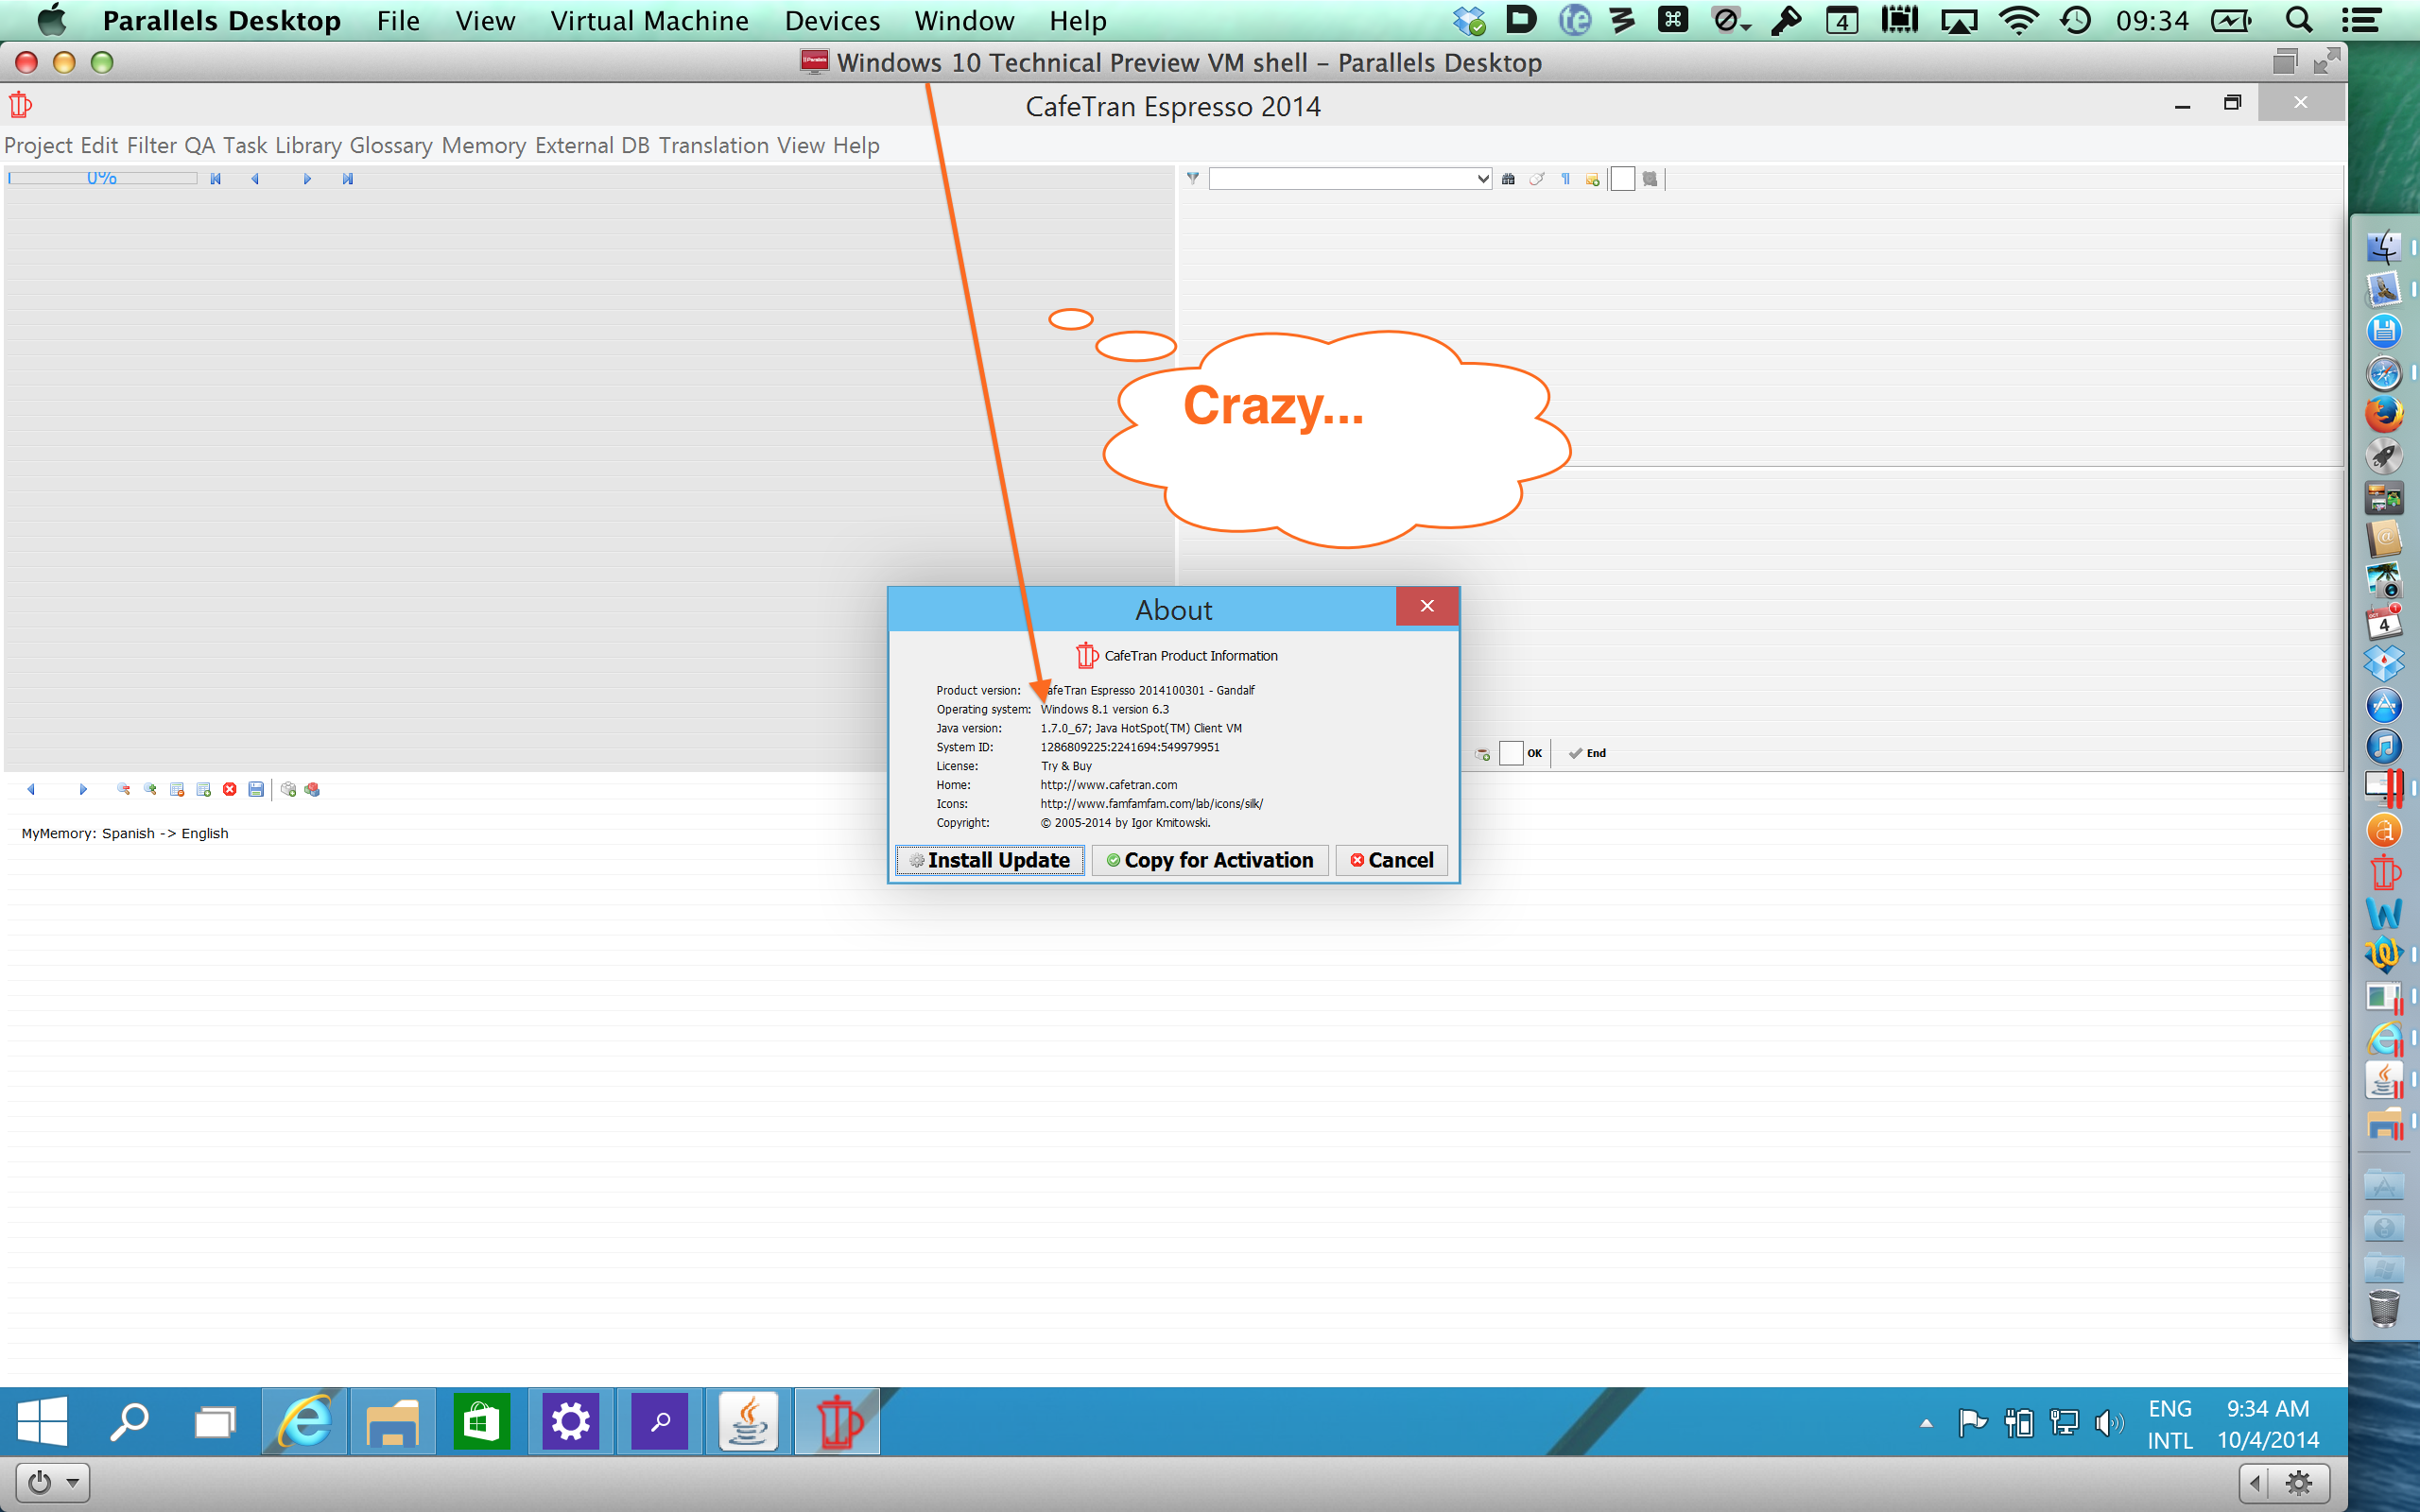The width and height of the screenshot is (2420, 1512).
Task: Click the Install Update button
Action: point(989,860)
